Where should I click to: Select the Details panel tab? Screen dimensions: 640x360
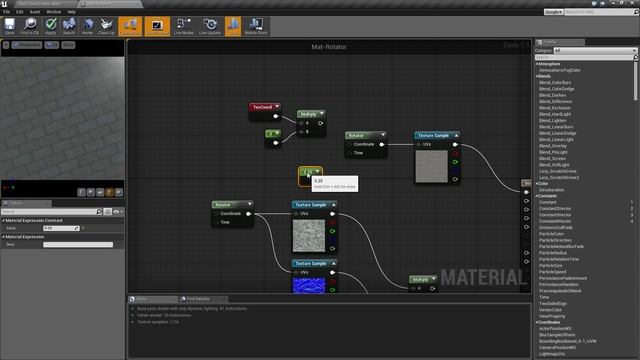[26, 203]
